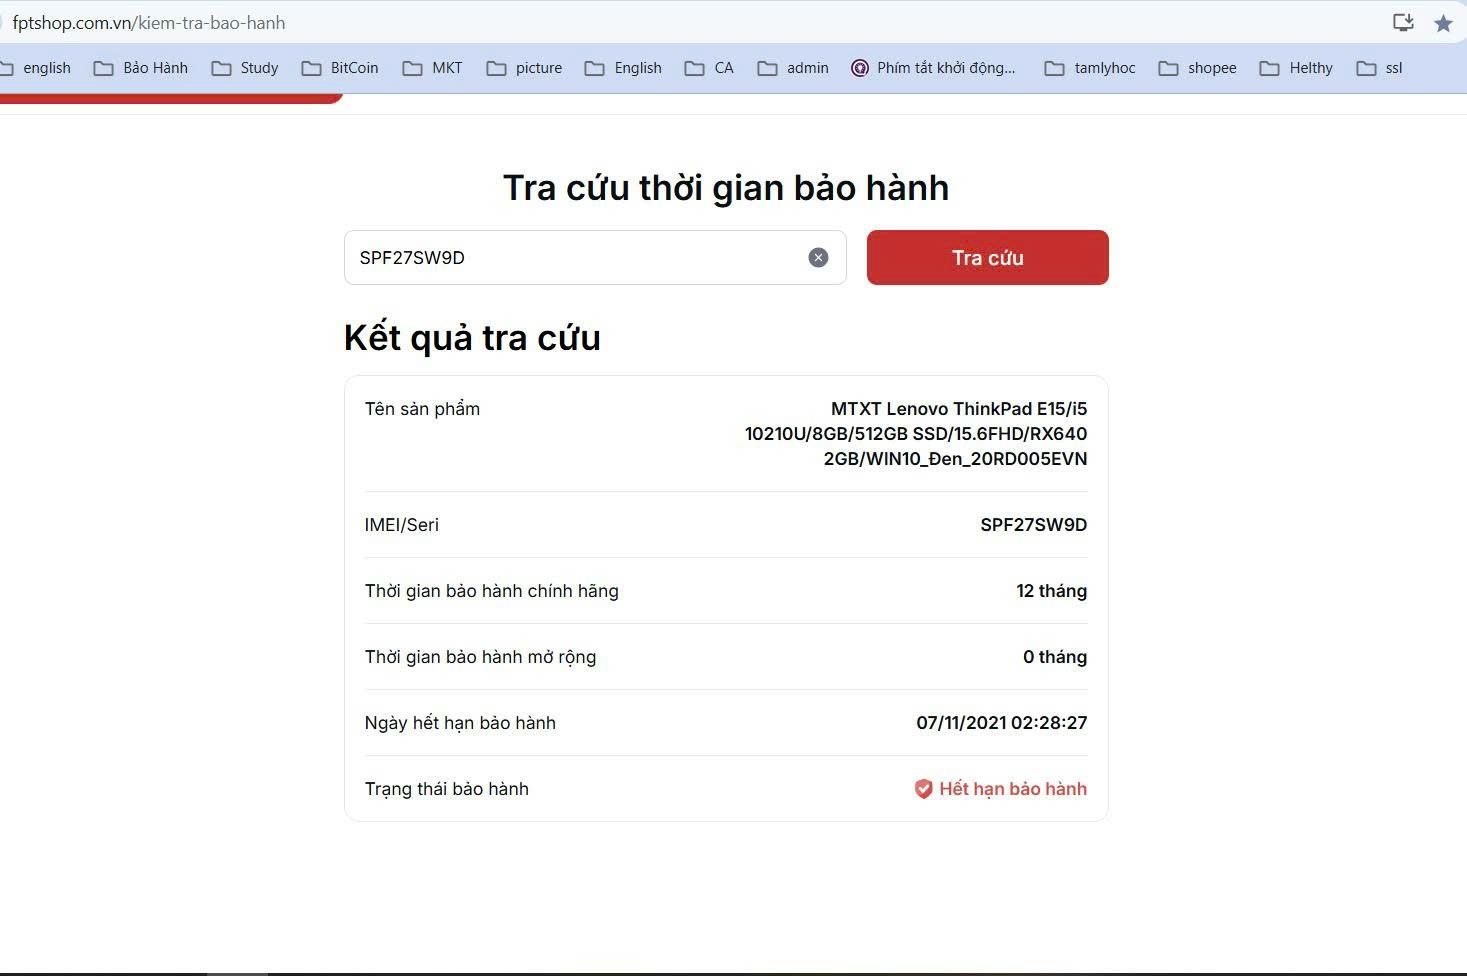Open the ssl bookmark folder
Screen dimensions: 1467x976
1379,68
